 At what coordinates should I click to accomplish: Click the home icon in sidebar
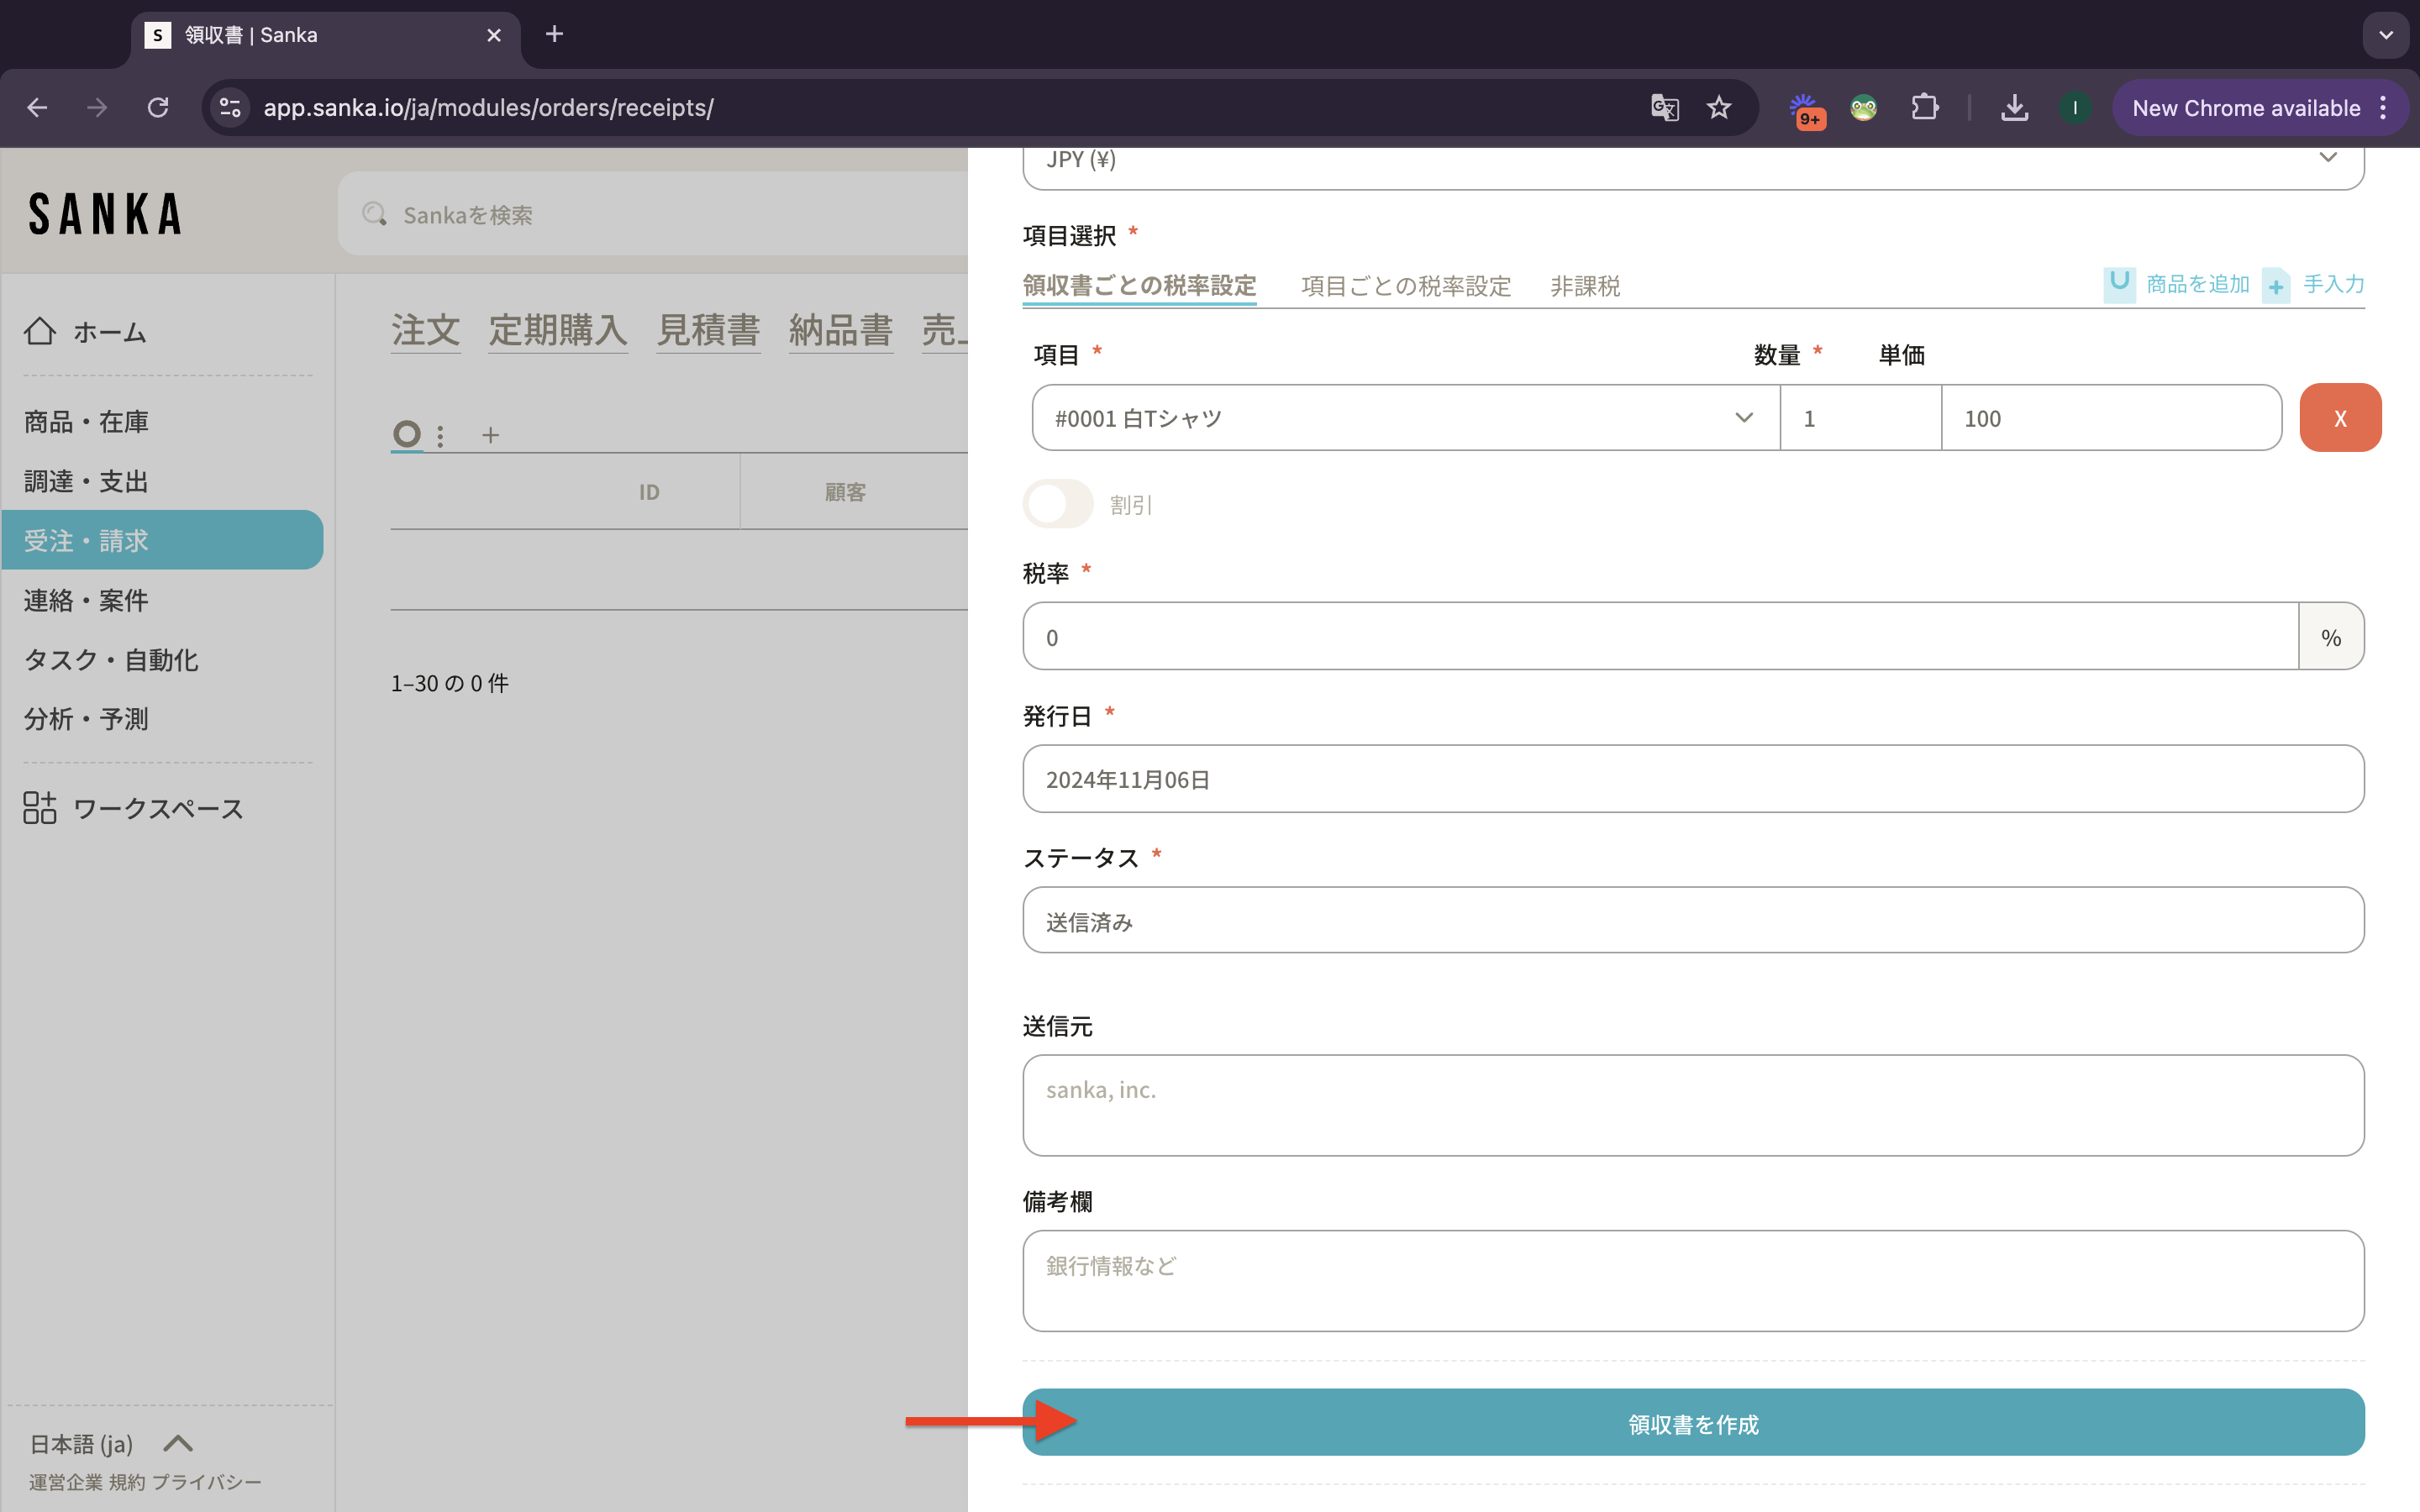pyautogui.click(x=40, y=331)
